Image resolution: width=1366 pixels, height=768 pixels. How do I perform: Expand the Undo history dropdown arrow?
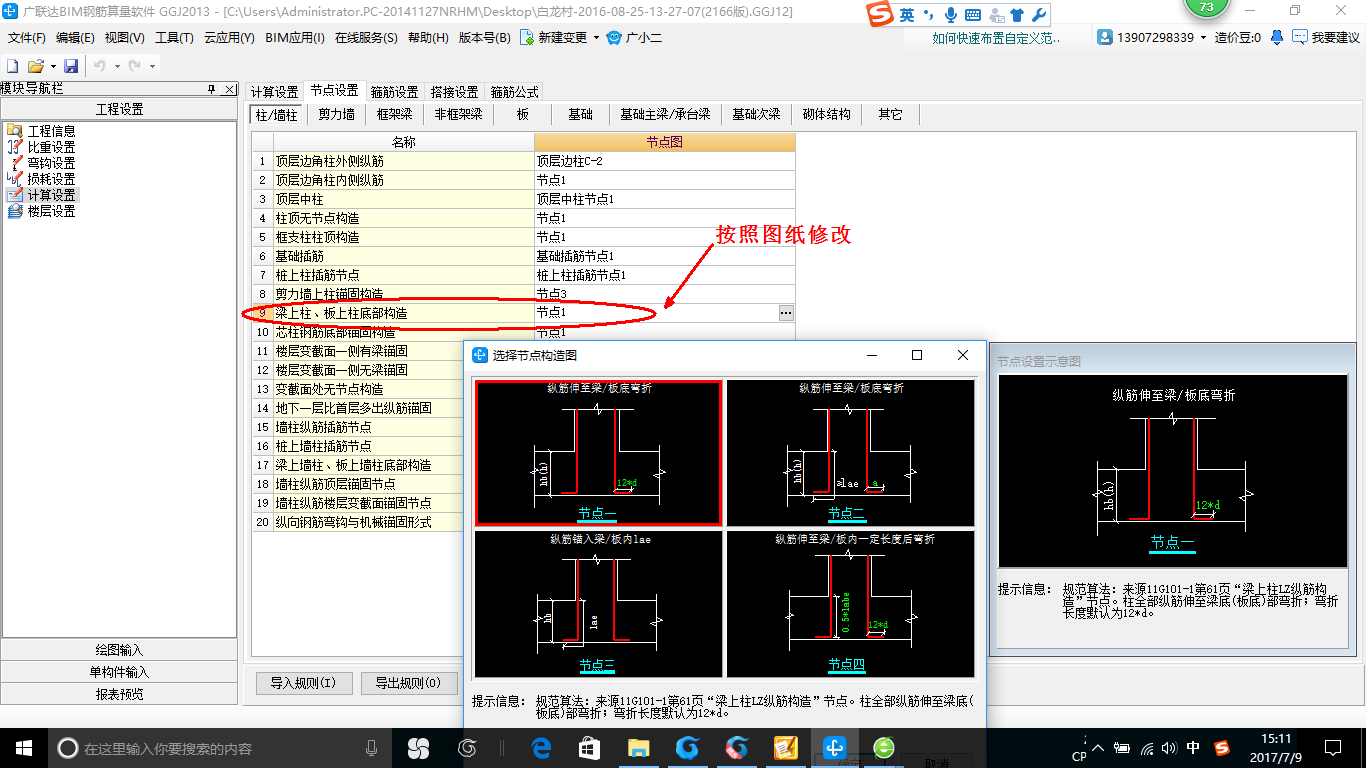click(x=116, y=66)
